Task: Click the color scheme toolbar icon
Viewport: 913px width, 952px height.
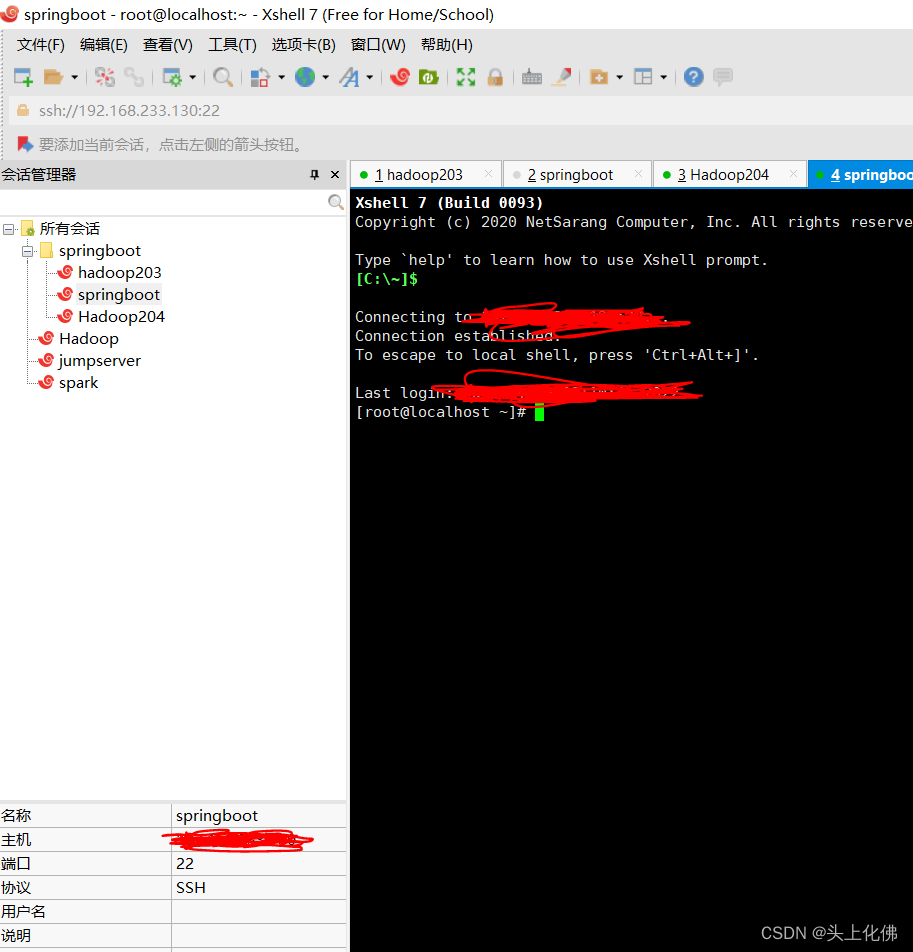Action: coord(260,77)
